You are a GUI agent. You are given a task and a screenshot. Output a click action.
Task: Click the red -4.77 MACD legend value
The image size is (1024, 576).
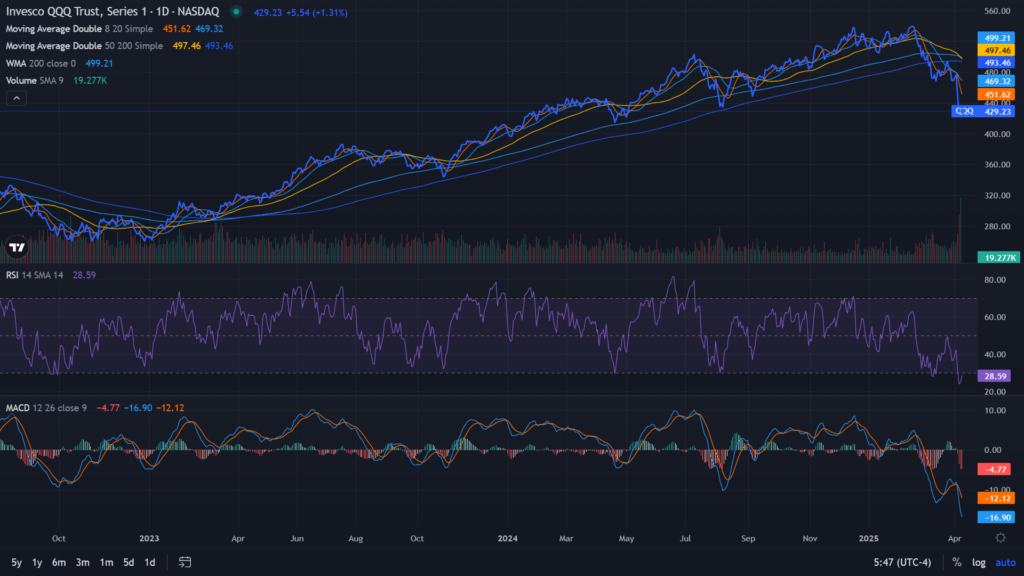(108, 408)
